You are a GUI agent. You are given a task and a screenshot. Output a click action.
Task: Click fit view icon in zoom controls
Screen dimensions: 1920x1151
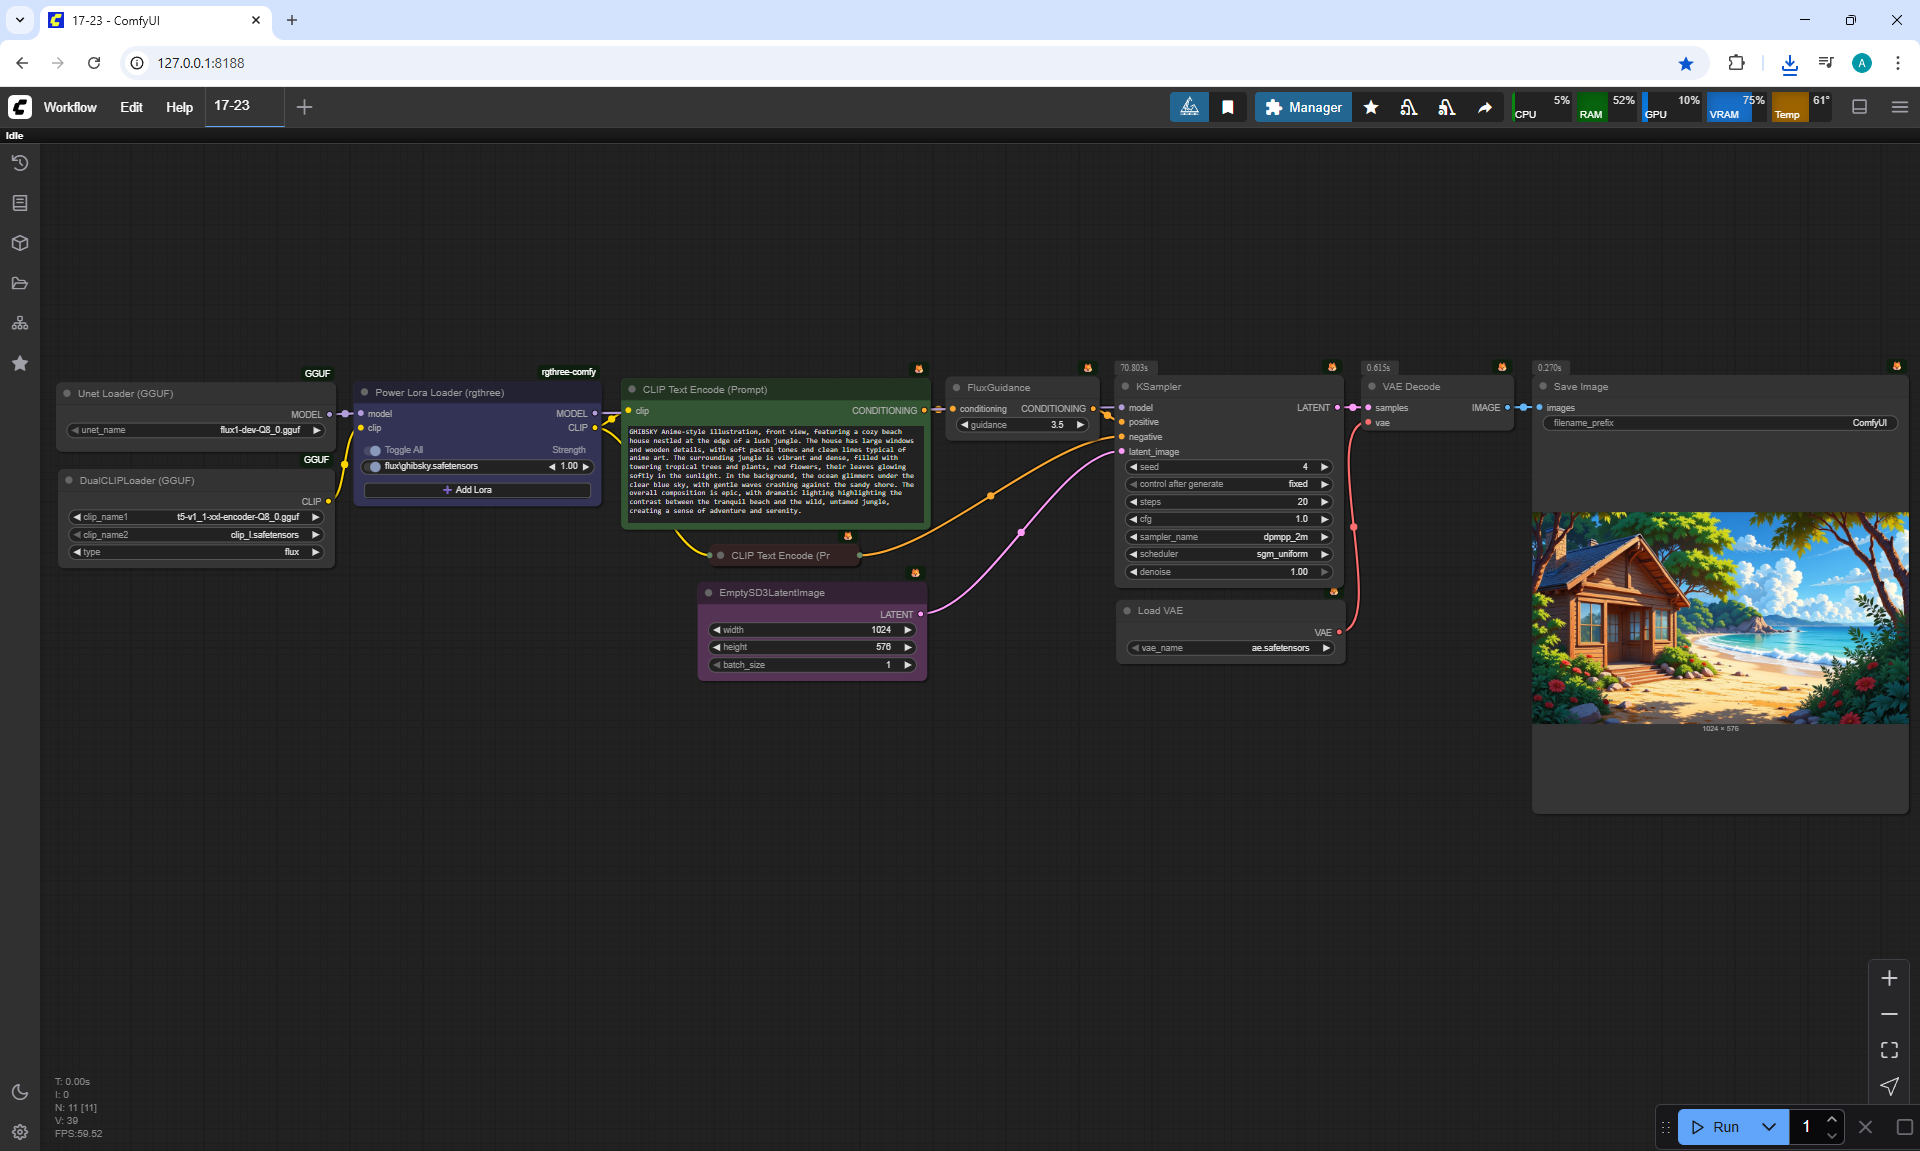1889,1050
